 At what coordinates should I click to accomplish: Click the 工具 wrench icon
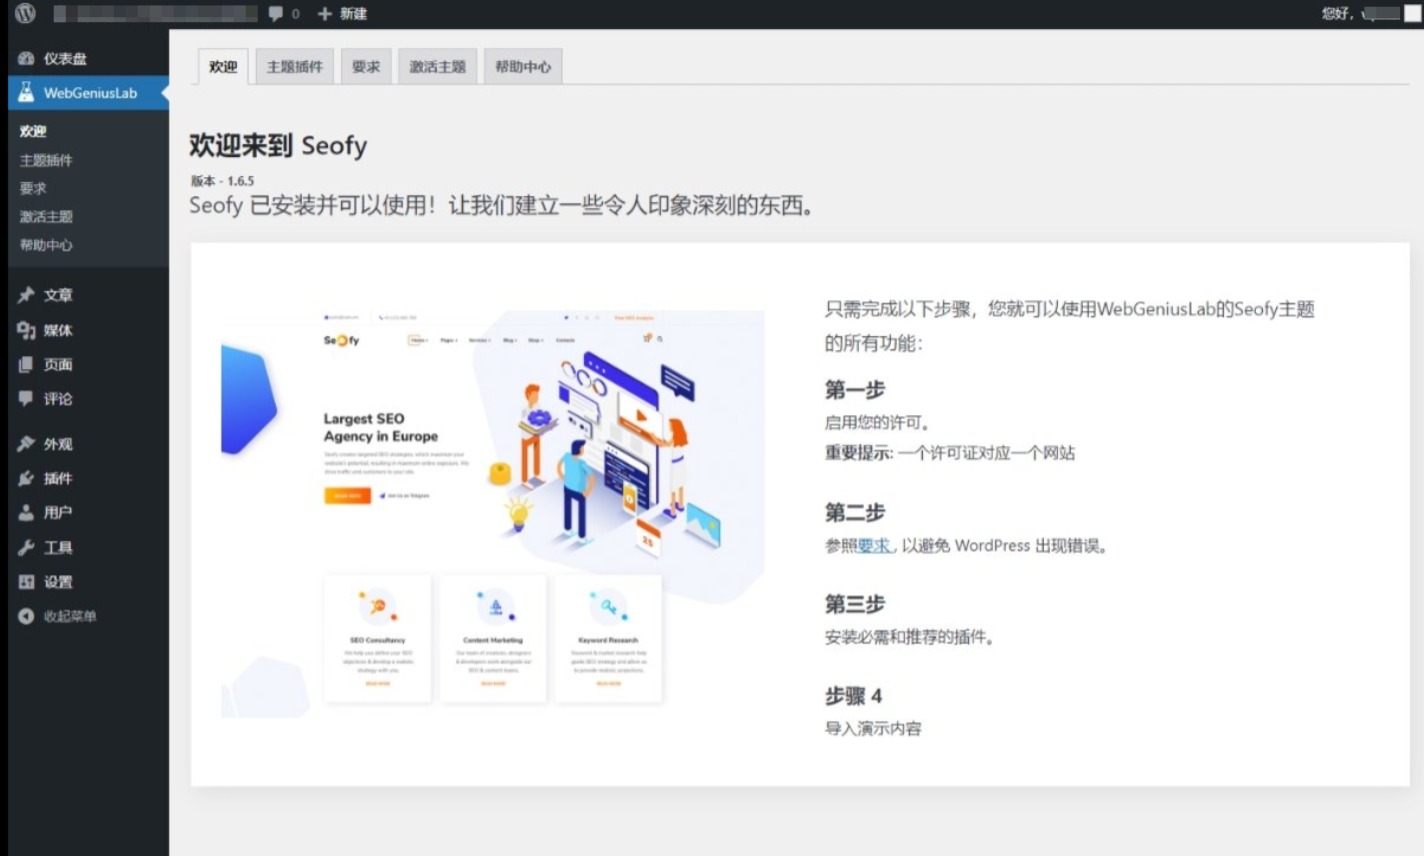click(26, 548)
